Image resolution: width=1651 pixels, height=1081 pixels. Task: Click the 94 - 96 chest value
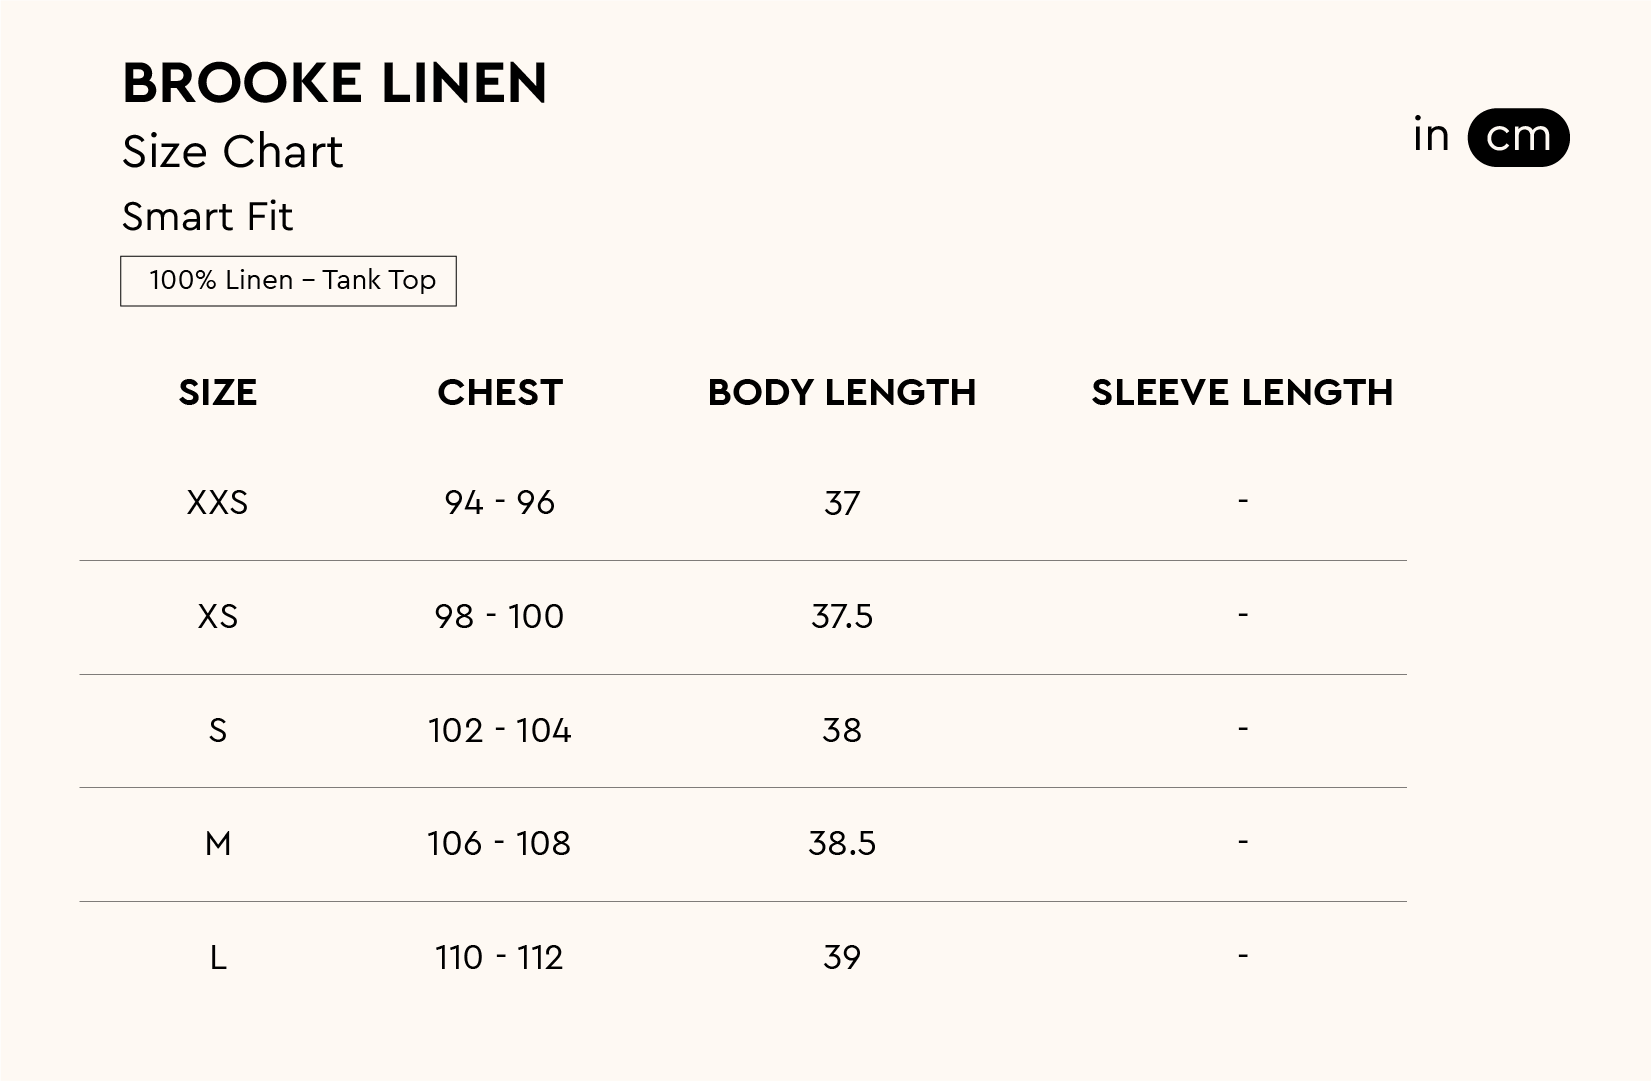(x=500, y=502)
